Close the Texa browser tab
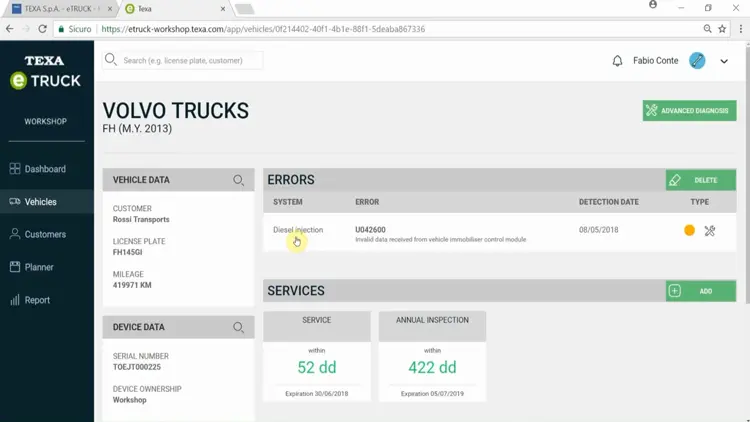This screenshot has width=750, height=422. (223, 9)
